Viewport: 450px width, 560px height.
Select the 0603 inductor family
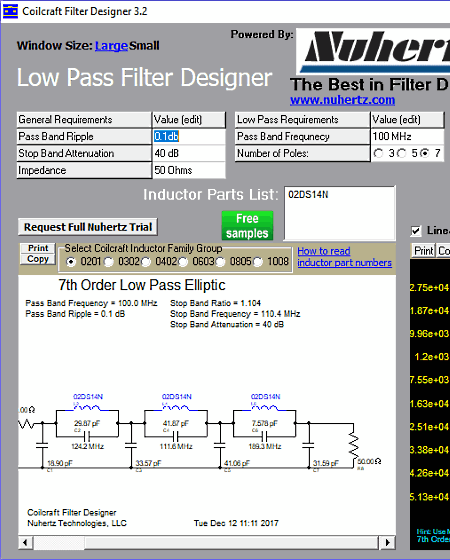(x=183, y=262)
